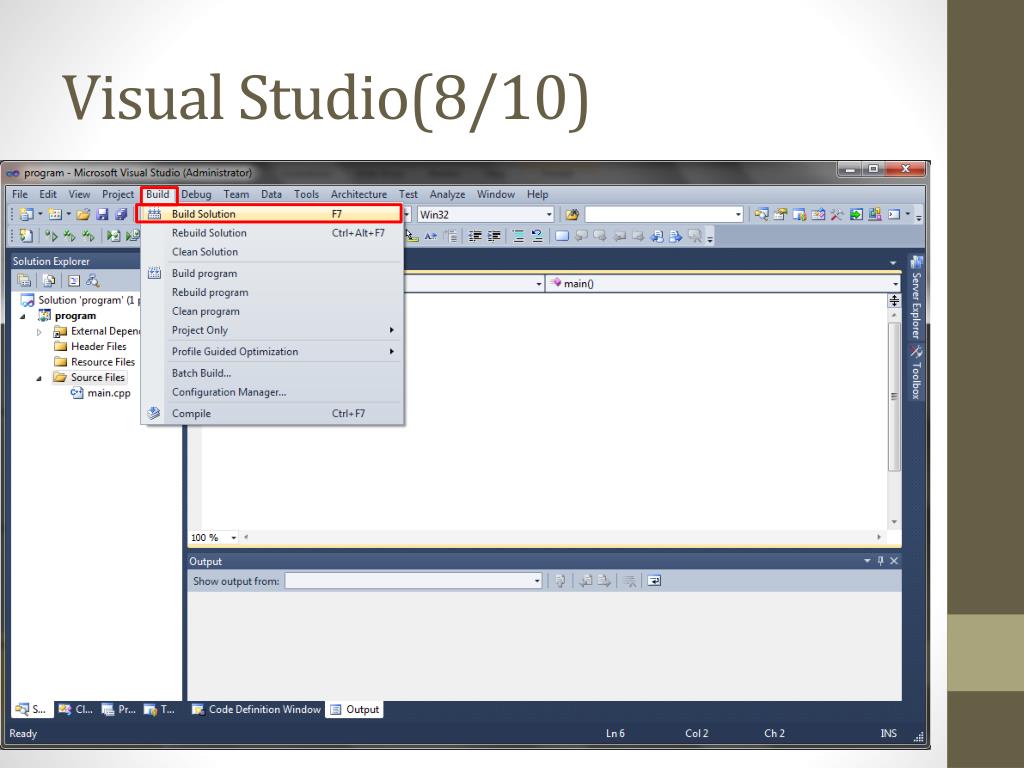The height and width of the screenshot is (768, 1024).
Task: Collapse the Source Files folder
Action: tap(39, 378)
